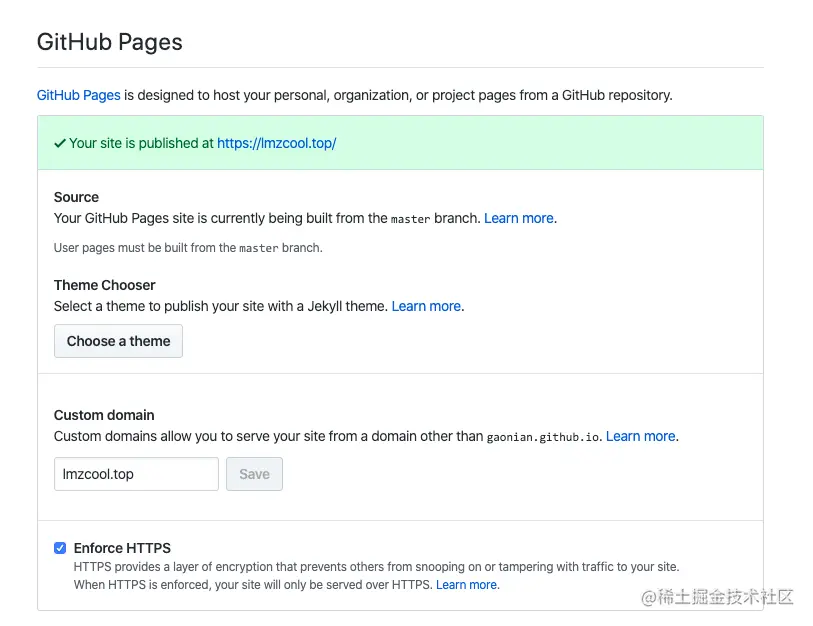Click the gaonian.github.io code text
The height and width of the screenshot is (626, 813).
click(543, 437)
